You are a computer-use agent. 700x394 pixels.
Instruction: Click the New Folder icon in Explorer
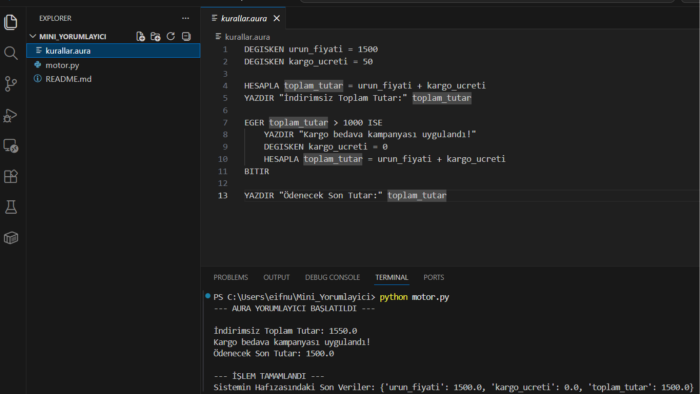point(155,37)
